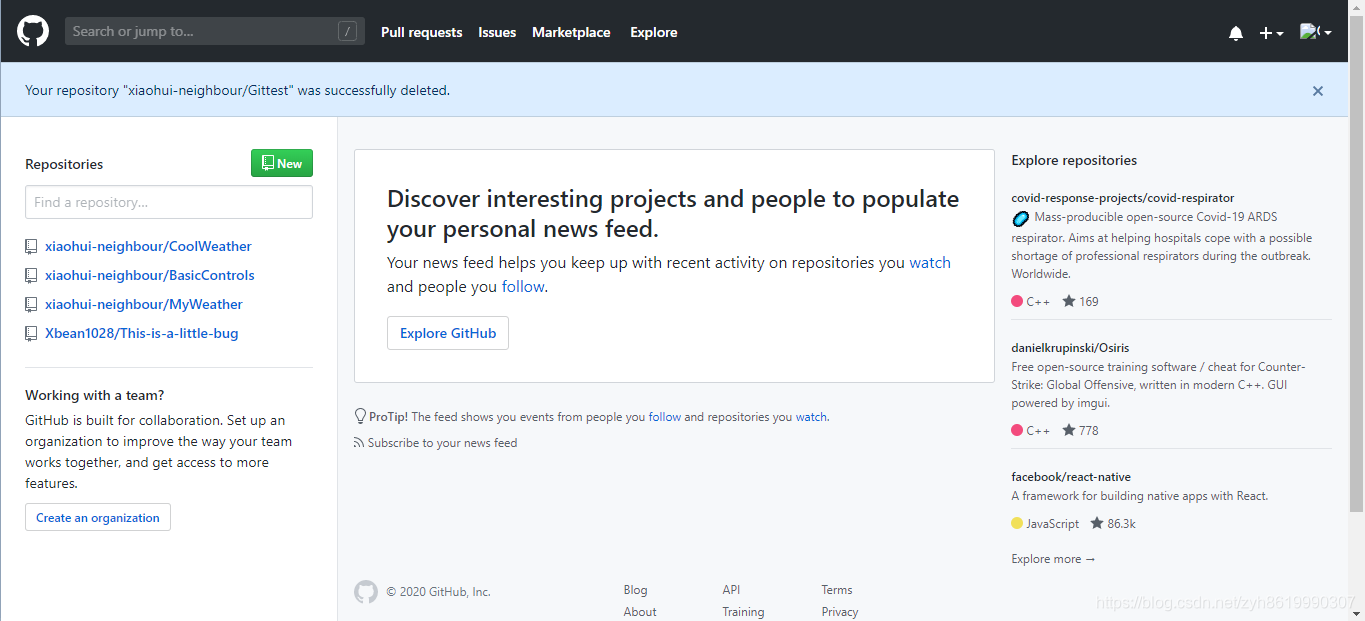Click the star icon for danielkrupinski/Osiris
Image resolution: width=1365 pixels, height=621 pixels.
[1069, 430]
